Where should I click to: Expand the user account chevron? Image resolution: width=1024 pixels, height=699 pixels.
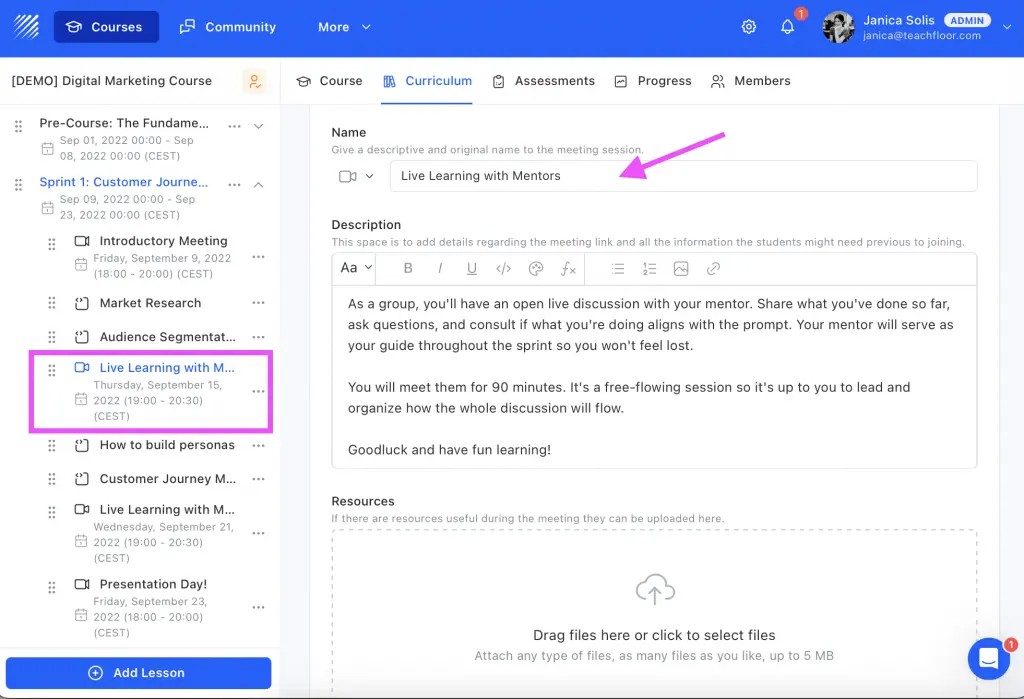pyautogui.click(x=1007, y=27)
